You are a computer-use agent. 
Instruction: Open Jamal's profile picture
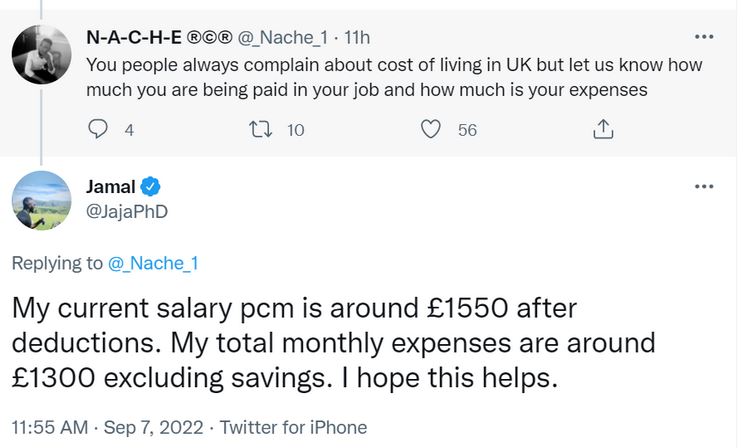41,199
